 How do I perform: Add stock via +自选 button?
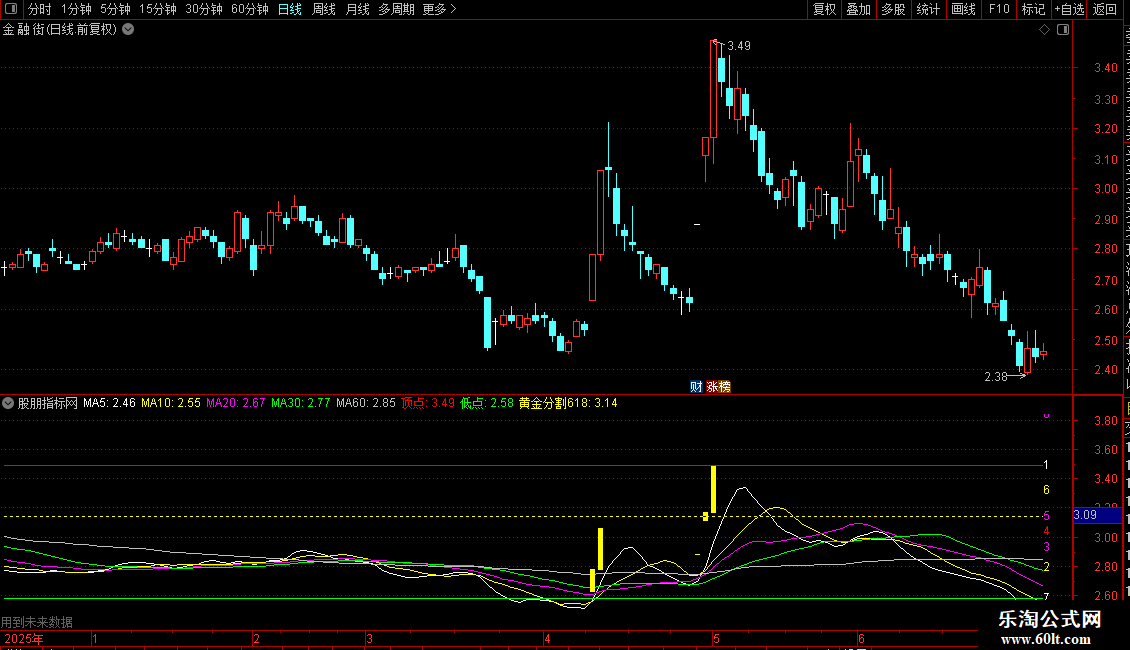coord(1069,9)
